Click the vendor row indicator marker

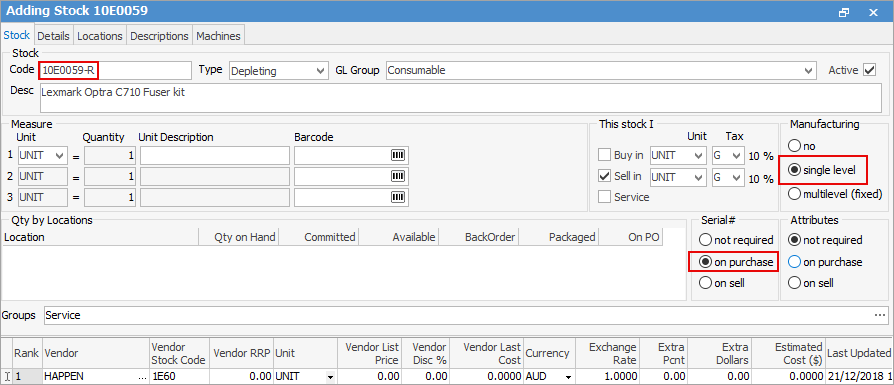point(7,377)
